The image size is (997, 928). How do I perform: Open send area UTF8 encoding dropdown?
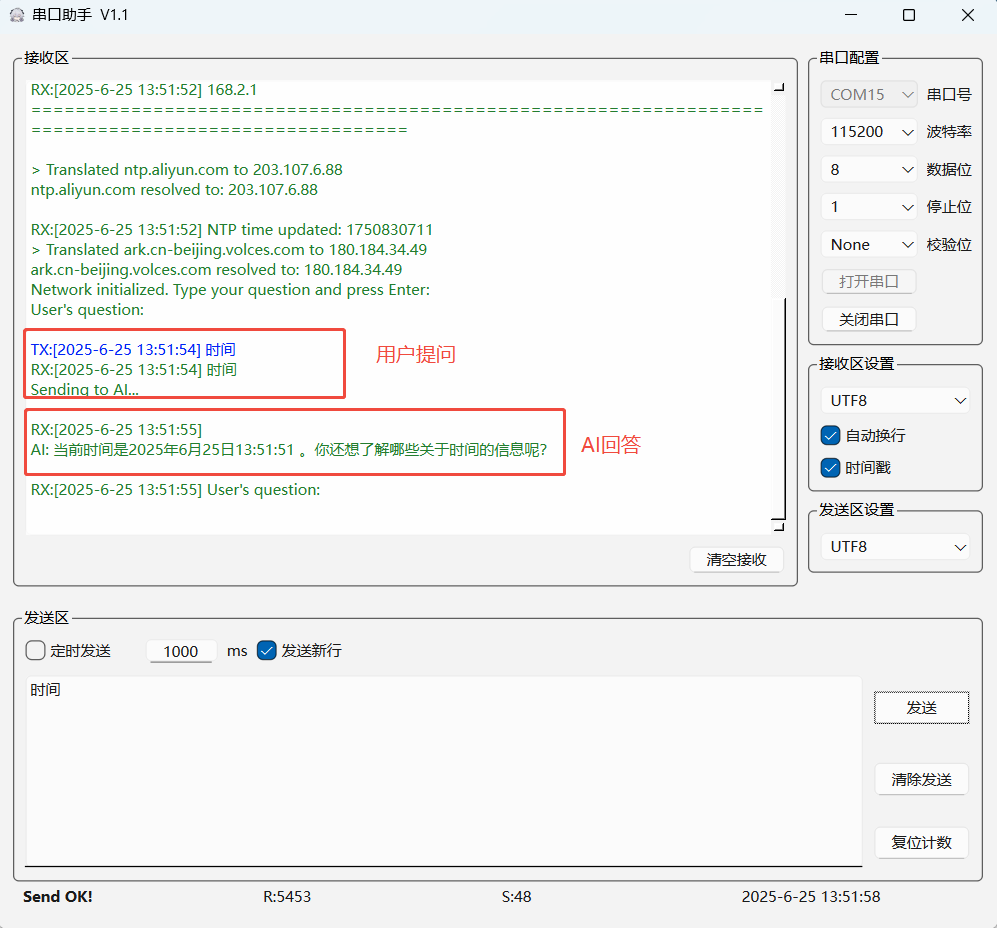(x=895, y=547)
